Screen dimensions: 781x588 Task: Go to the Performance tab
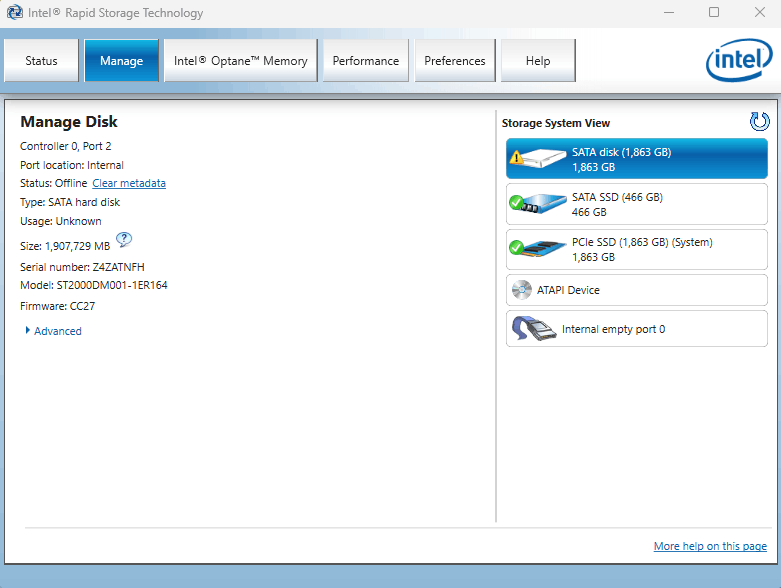[366, 61]
